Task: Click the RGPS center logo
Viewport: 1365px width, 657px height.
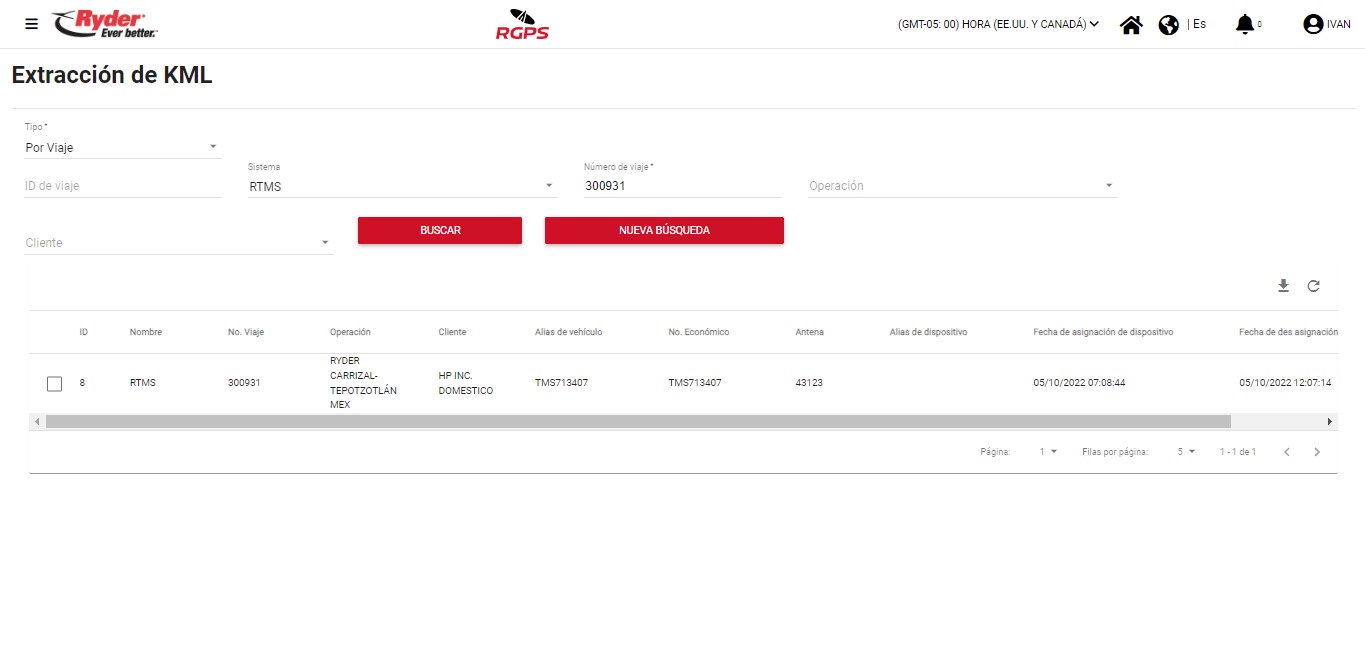Action: (x=522, y=24)
